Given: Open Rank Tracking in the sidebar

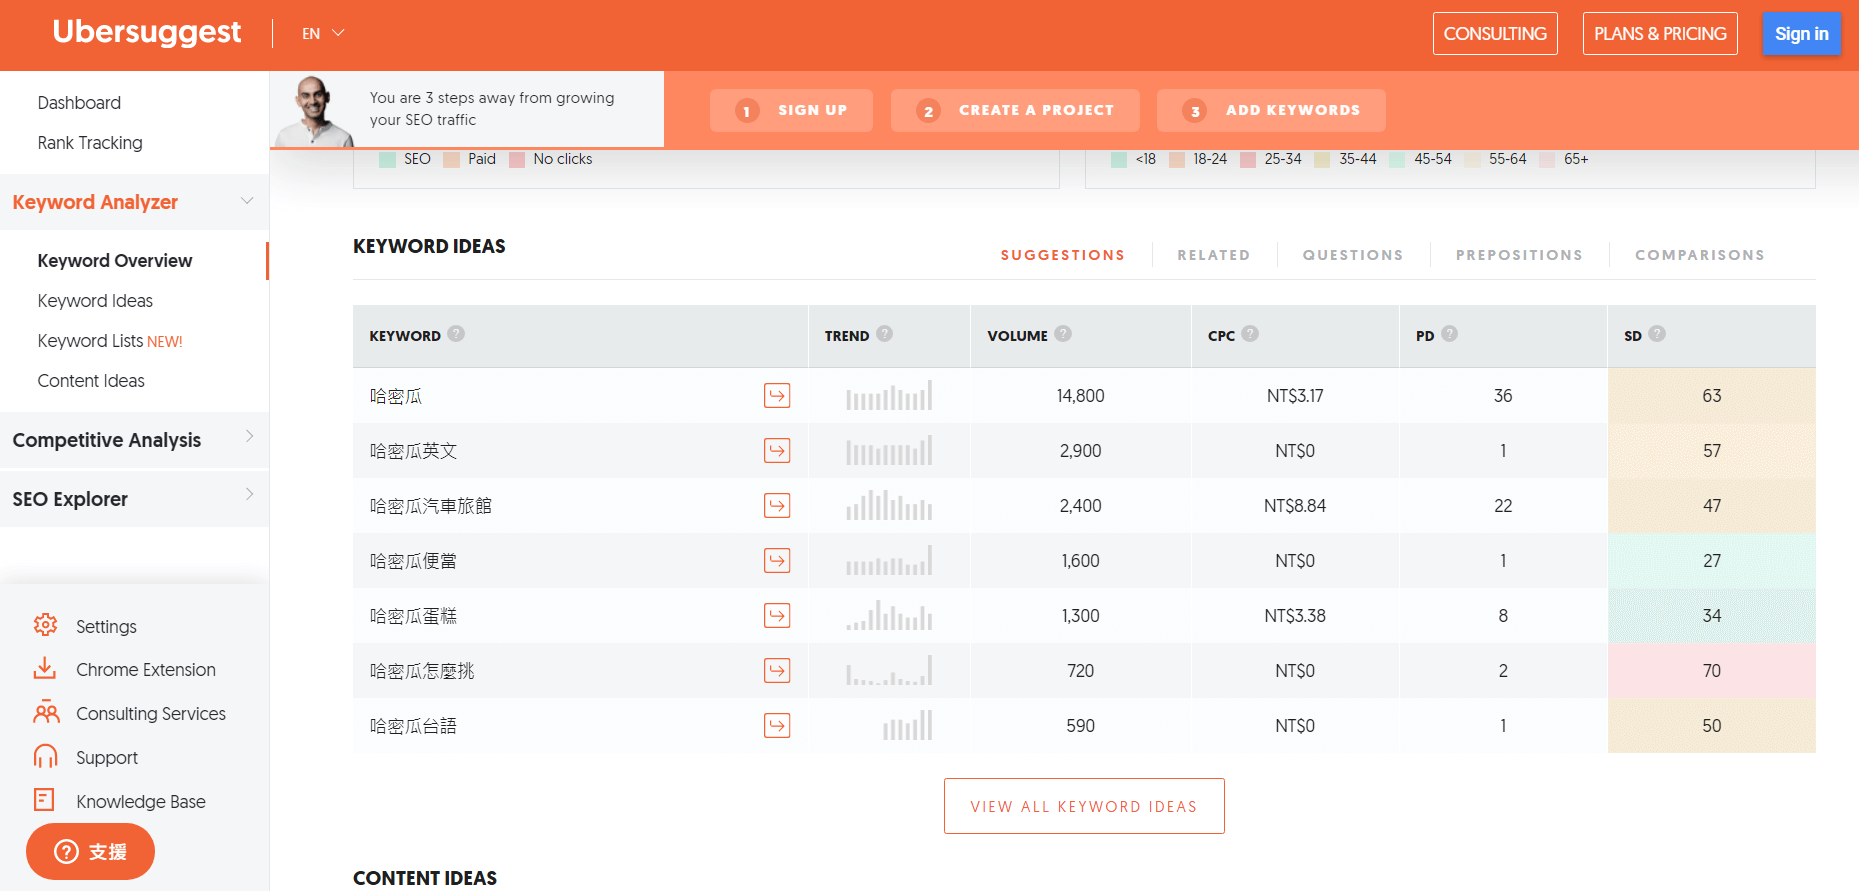Looking at the screenshot, I should tap(90, 143).
